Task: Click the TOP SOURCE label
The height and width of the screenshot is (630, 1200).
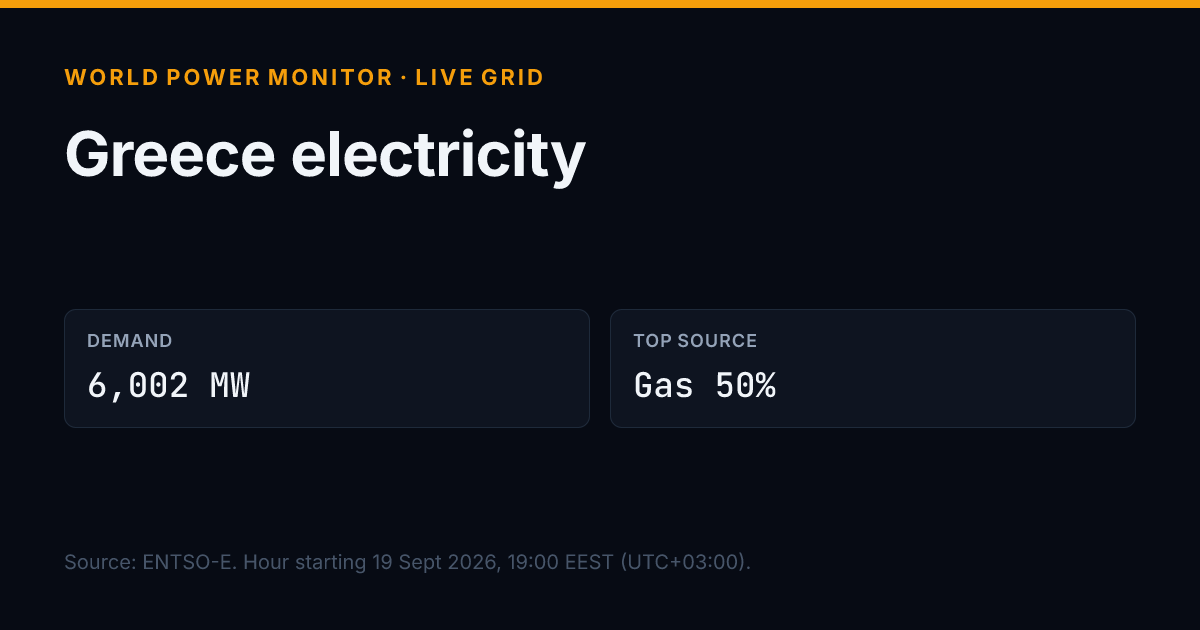Action: click(x=695, y=341)
